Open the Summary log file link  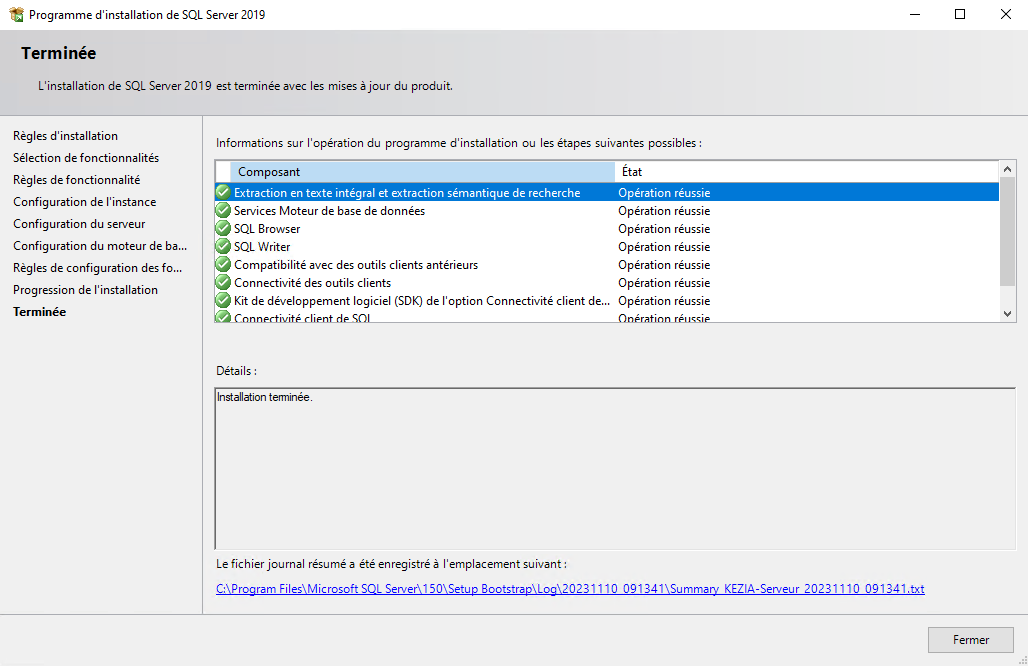coord(570,589)
